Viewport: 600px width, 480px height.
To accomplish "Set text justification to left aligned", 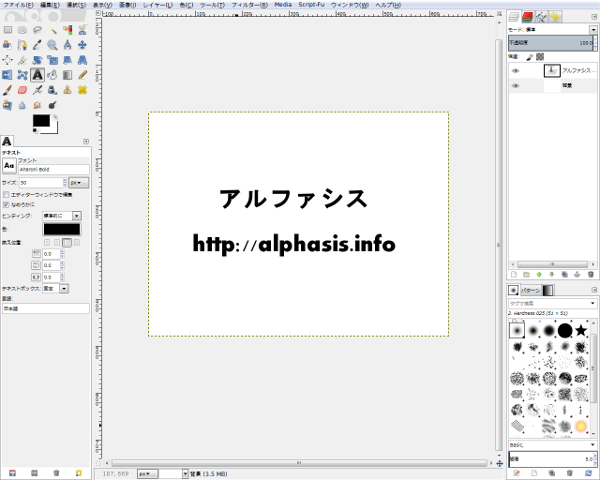I will point(47,242).
